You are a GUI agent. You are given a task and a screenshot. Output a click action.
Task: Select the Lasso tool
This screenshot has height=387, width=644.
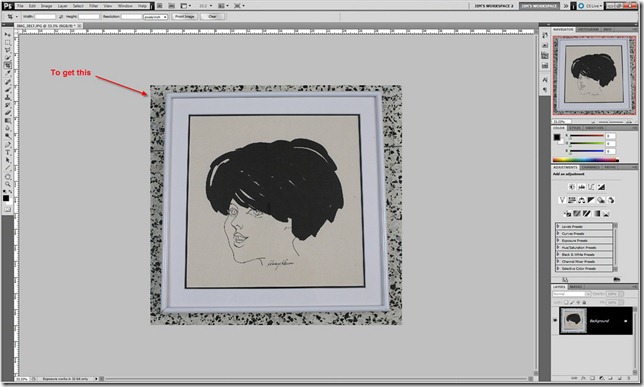point(7,50)
